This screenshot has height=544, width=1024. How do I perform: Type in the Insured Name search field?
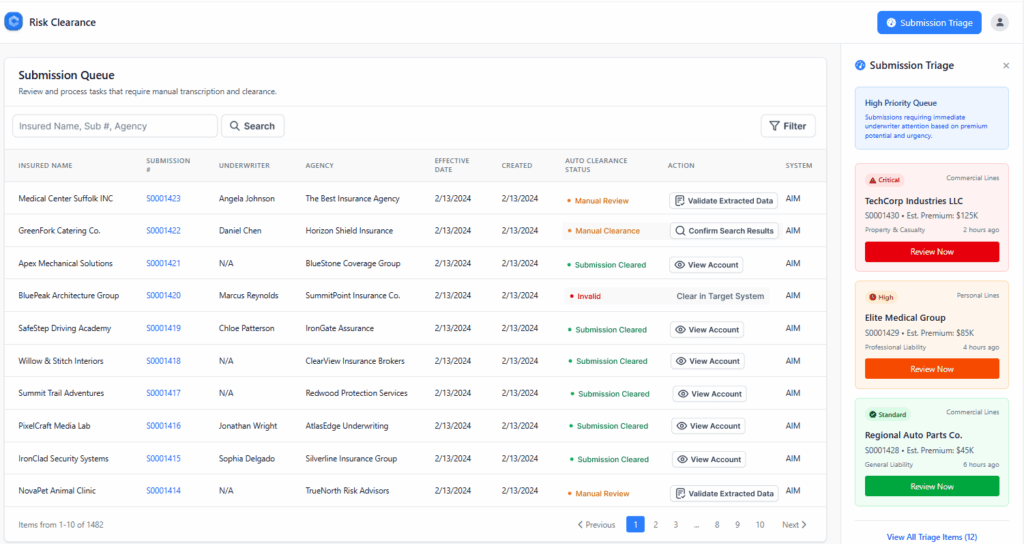tap(115, 126)
